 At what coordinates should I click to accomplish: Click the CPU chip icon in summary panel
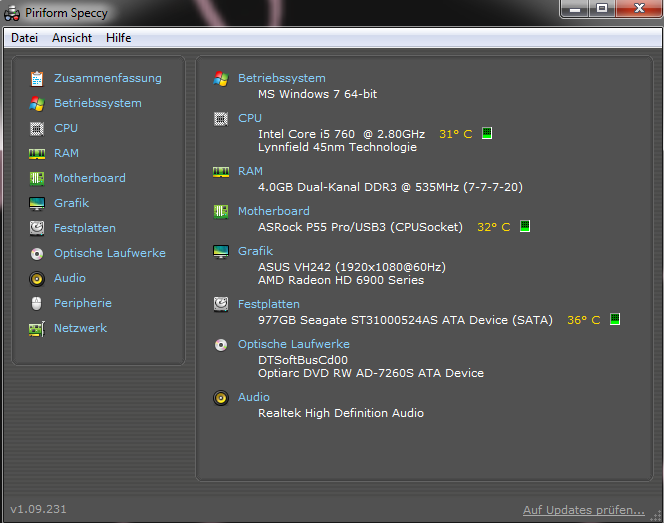point(221,119)
